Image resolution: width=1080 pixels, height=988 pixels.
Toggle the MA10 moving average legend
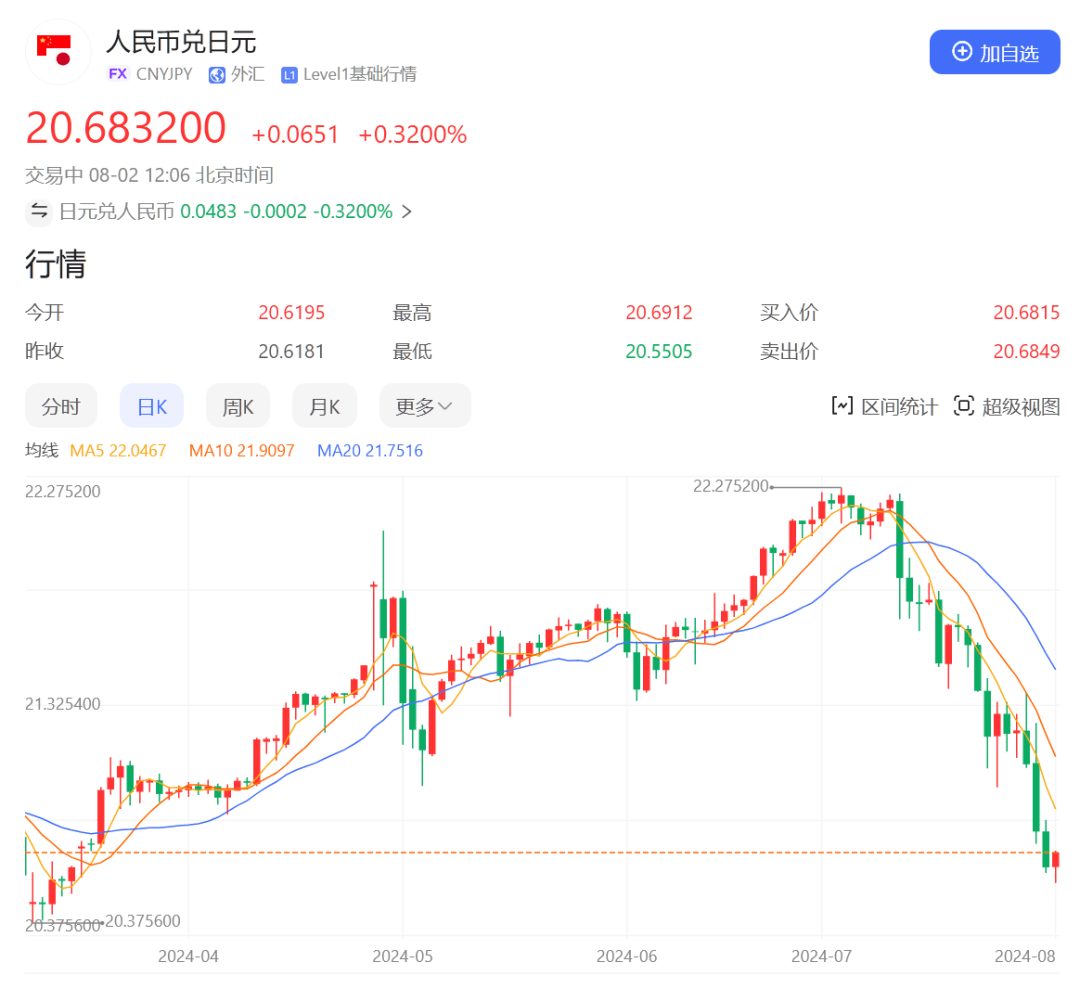pos(243,451)
